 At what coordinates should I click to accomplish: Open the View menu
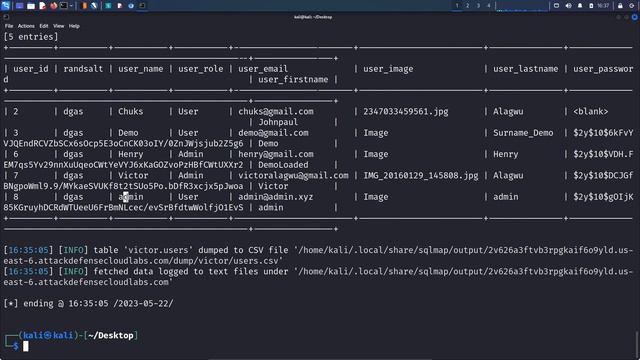[58, 26]
